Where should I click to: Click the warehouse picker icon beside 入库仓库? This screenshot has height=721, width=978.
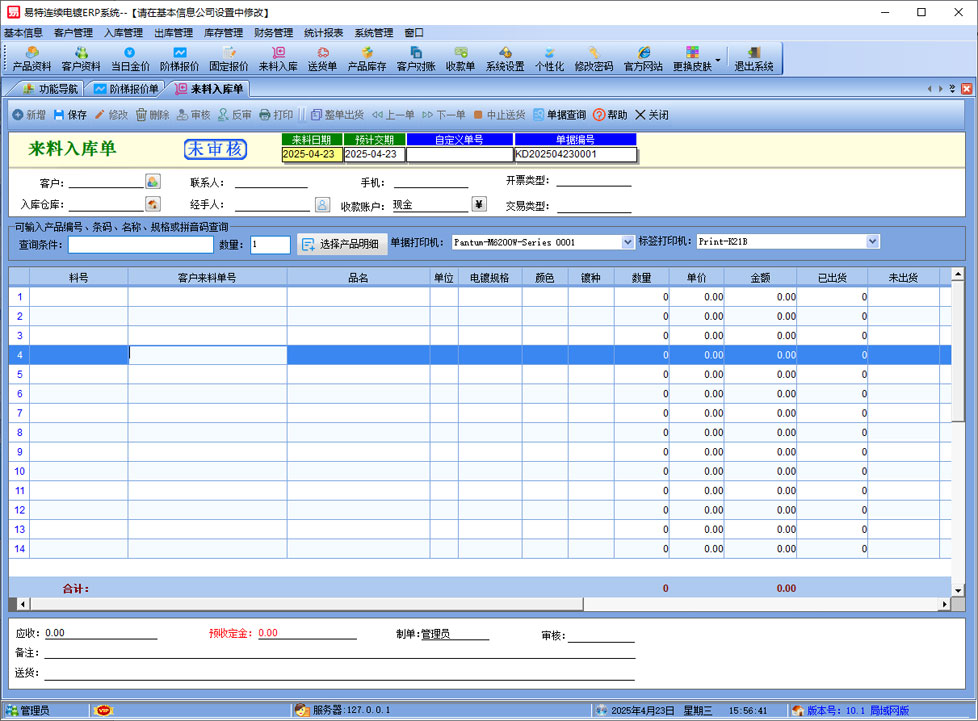(153, 205)
